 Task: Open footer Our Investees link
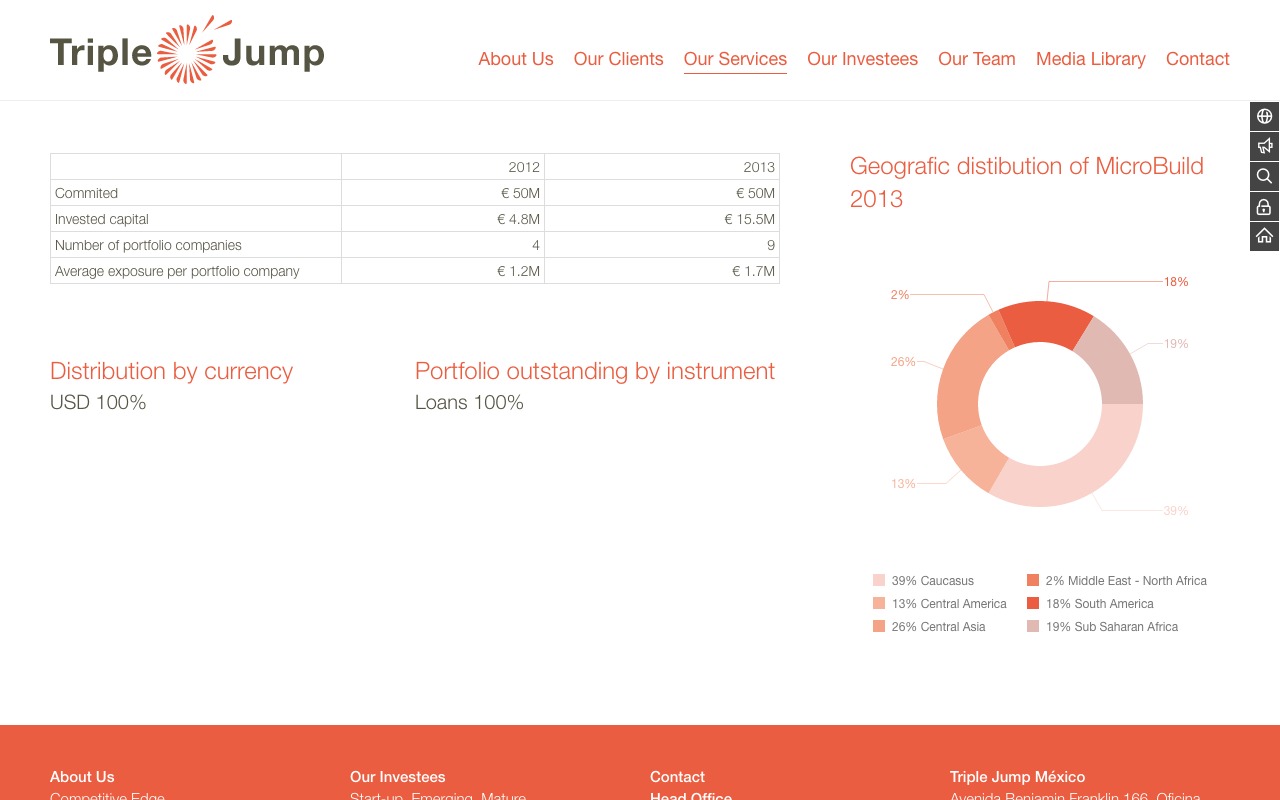[x=397, y=777]
